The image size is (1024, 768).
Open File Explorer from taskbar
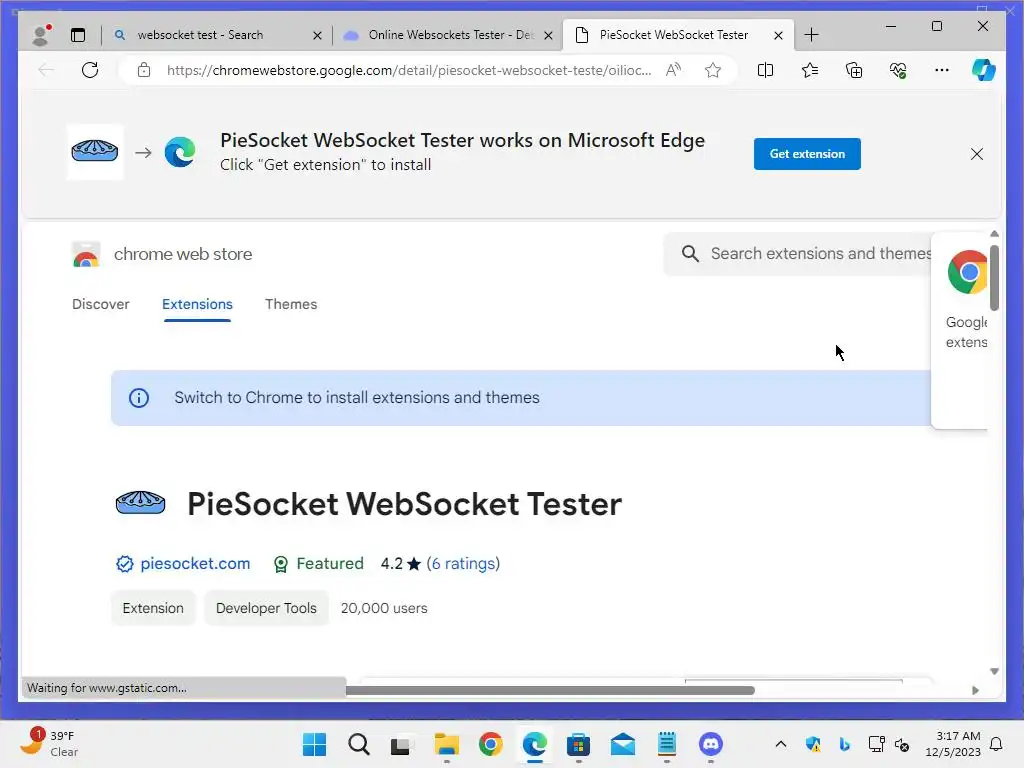tap(447, 744)
